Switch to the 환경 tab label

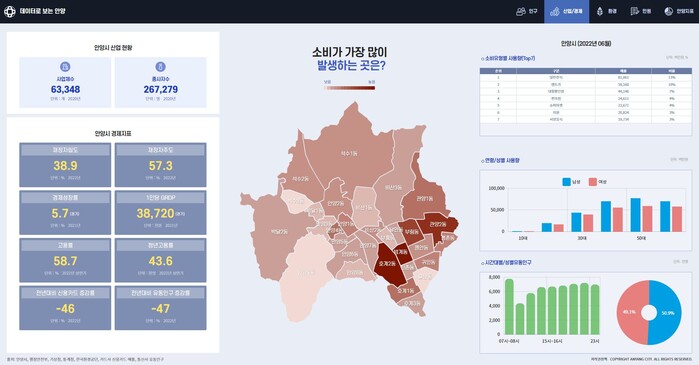pos(612,11)
